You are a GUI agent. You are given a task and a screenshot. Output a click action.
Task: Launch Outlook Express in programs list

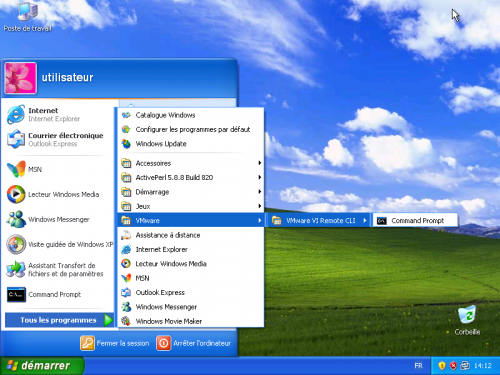click(191, 292)
